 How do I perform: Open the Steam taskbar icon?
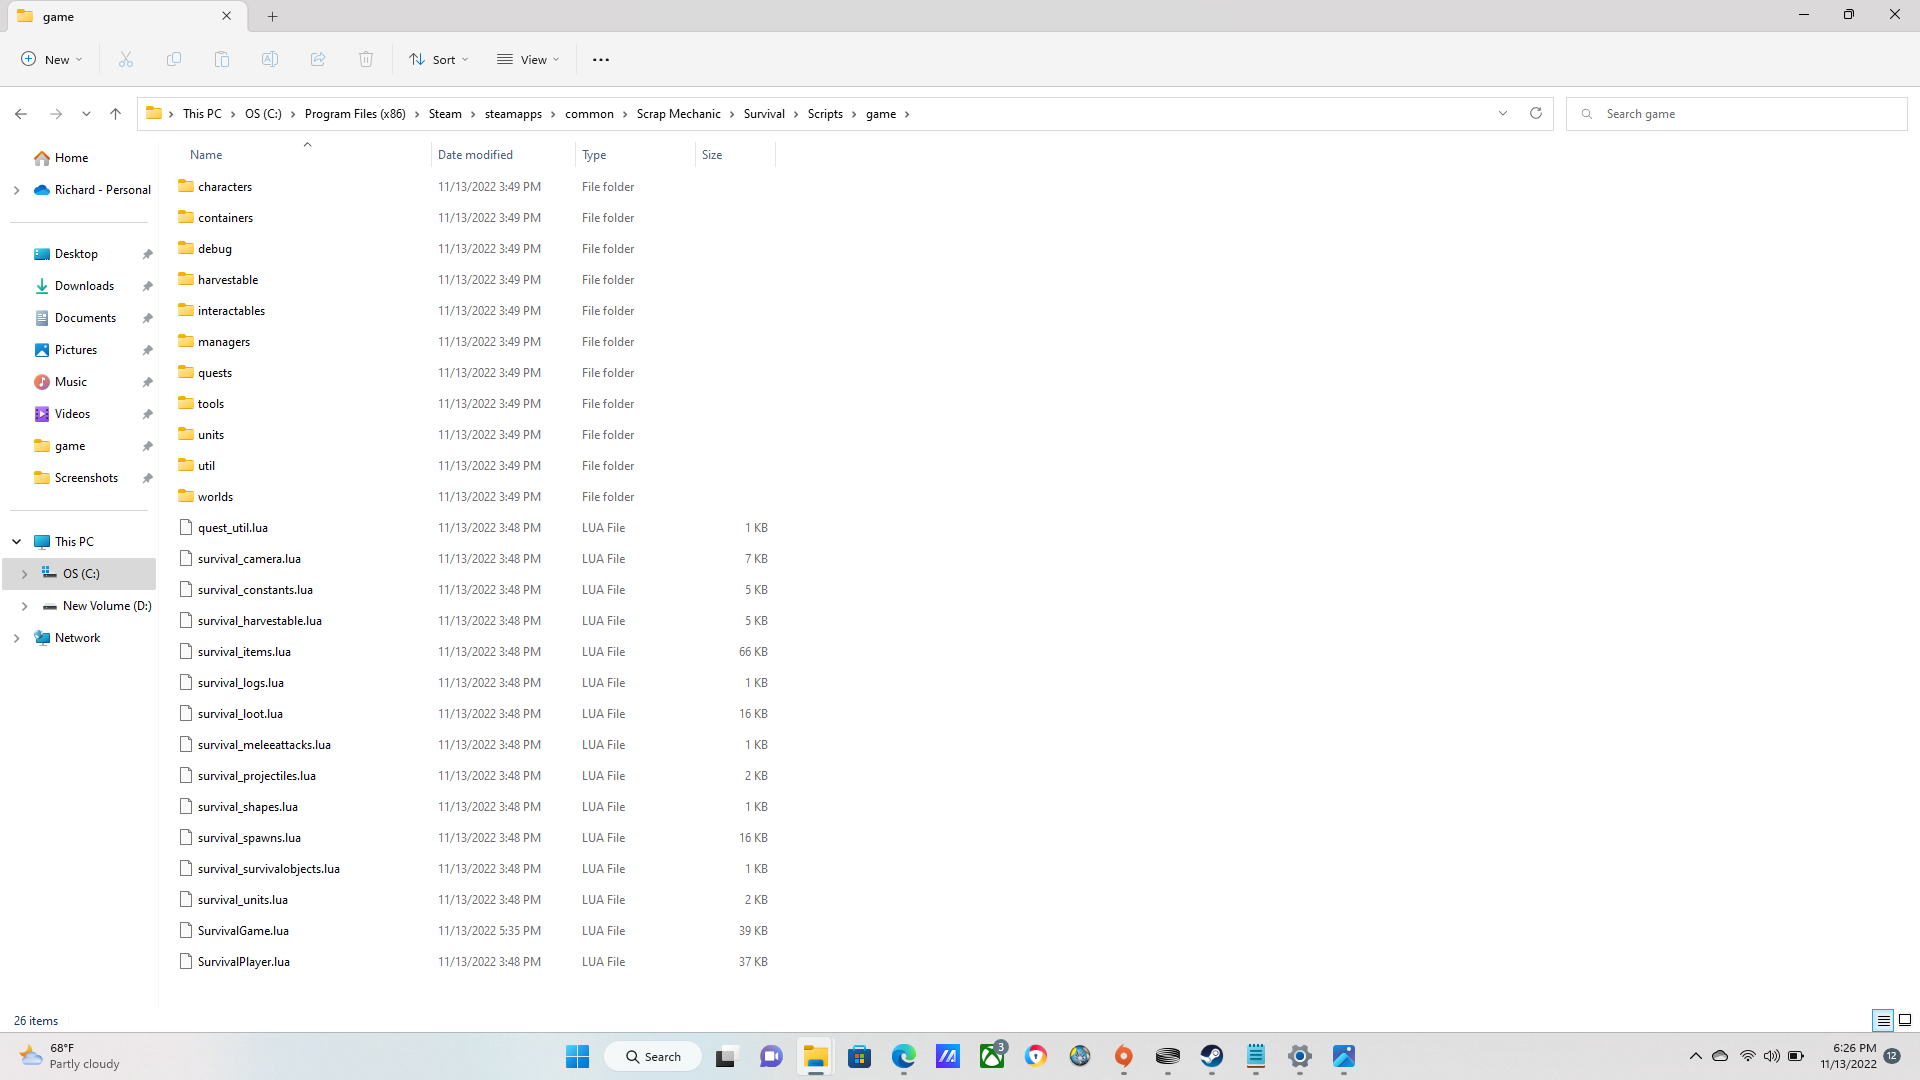pos(1212,1057)
